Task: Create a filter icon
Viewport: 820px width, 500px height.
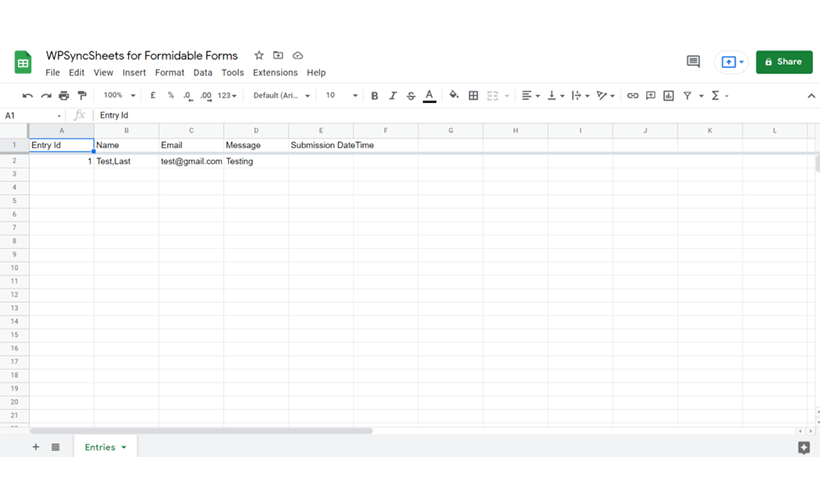Action: [x=687, y=96]
